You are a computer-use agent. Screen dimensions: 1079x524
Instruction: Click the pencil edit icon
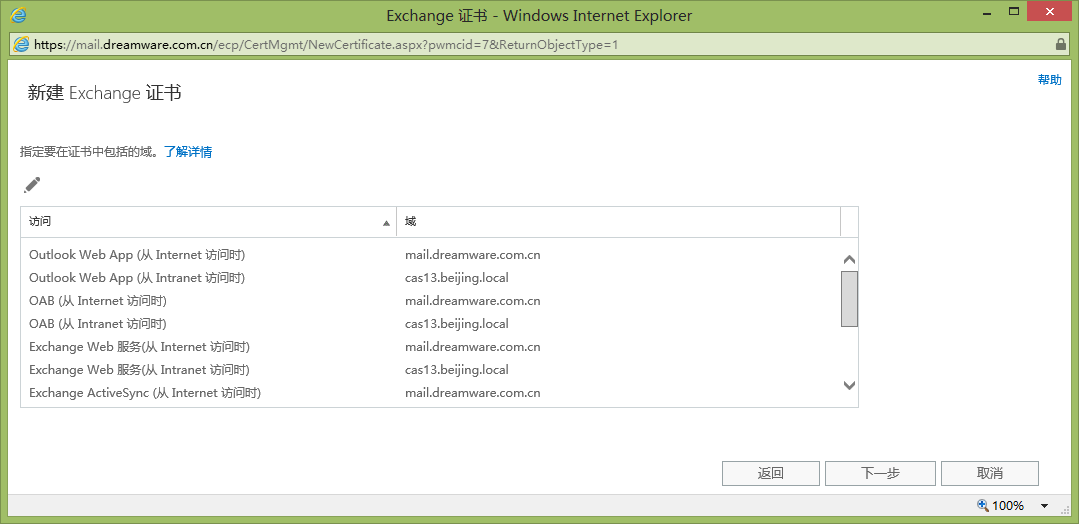tap(32, 185)
